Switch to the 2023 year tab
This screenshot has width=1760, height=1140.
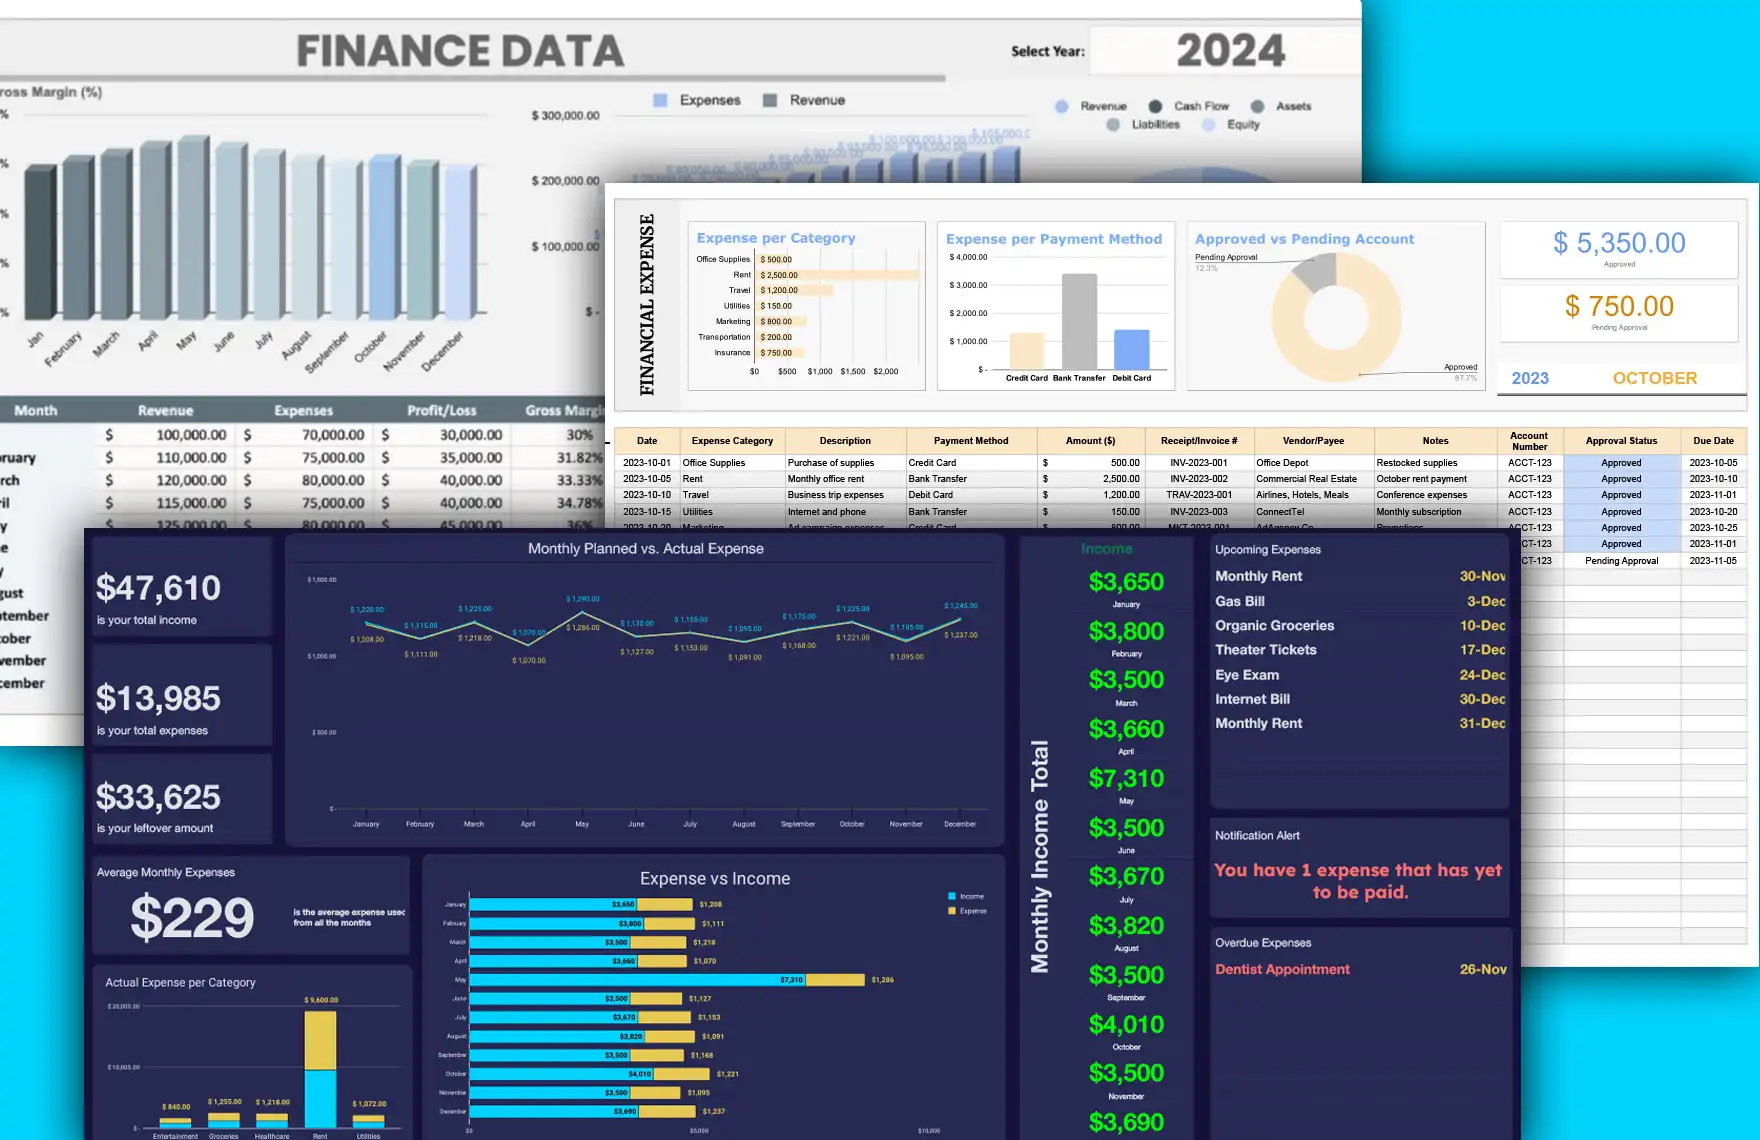pyautogui.click(x=1531, y=378)
